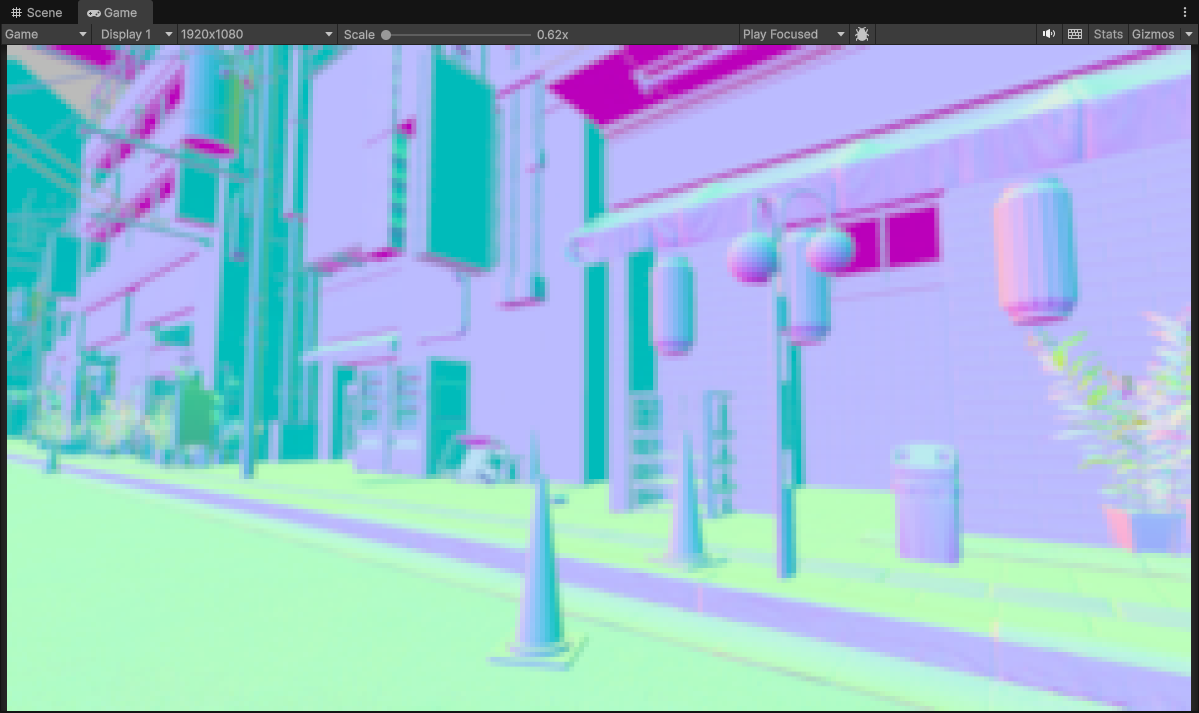This screenshot has width=1199, height=713.
Task: Click the trash can in the game view
Action: pyautogui.click(x=926, y=503)
